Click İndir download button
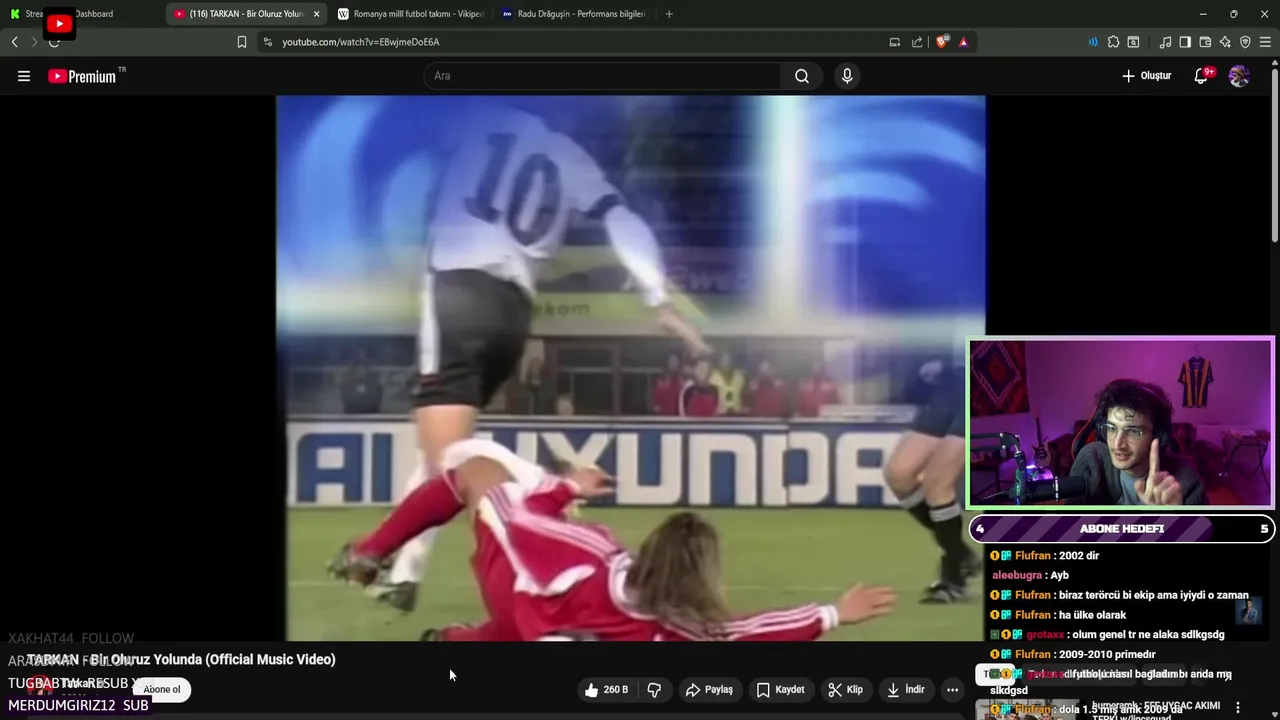 tap(905, 690)
